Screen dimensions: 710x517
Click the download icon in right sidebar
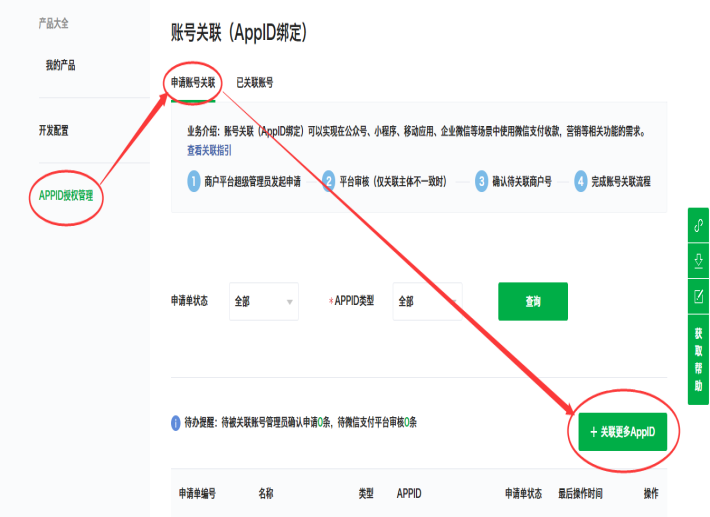click(x=698, y=261)
